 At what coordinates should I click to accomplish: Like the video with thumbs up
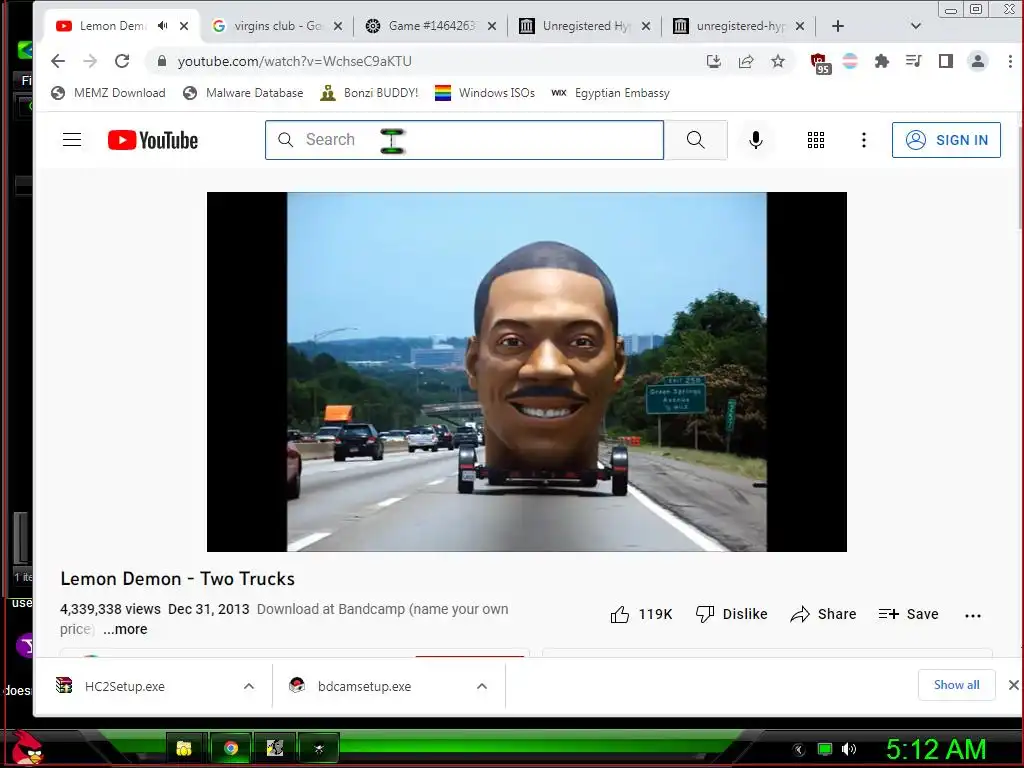point(641,614)
